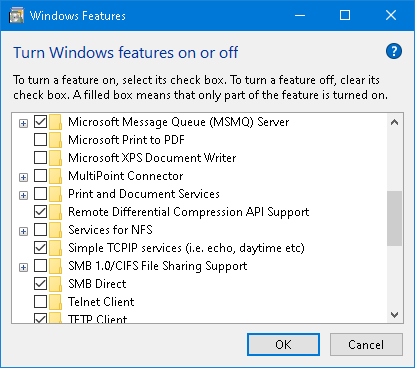415x368 pixels.
Task: Minimize the Windows Features dialog
Action: pos(300,15)
